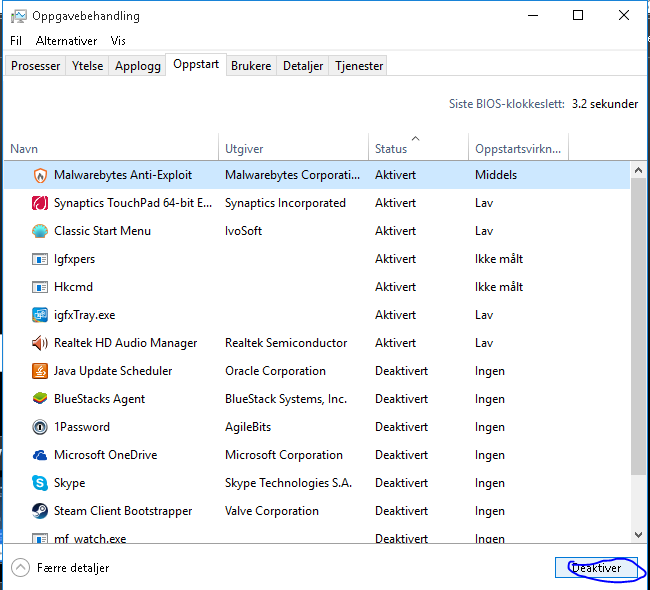Viewport: 650px width, 590px height.
Task: Click the Valve Corporation publisher cell
Action: 272,511
